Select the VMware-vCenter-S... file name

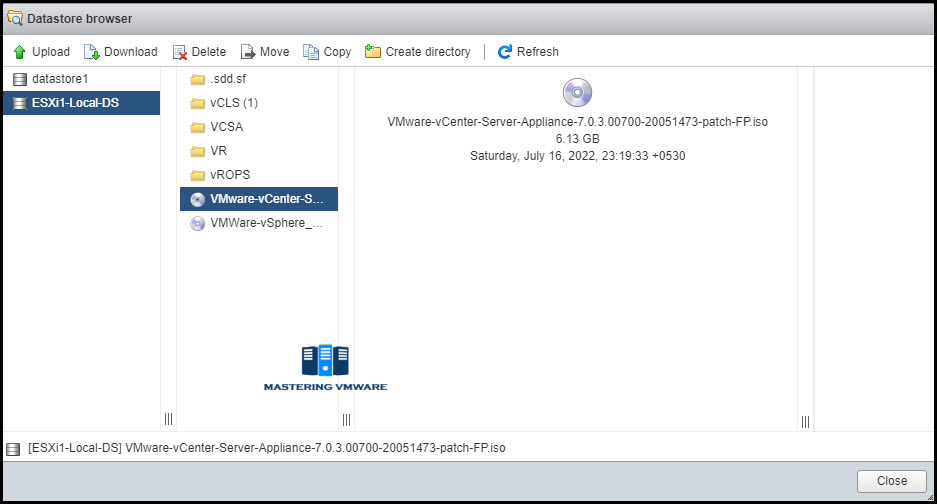[267, 199]
